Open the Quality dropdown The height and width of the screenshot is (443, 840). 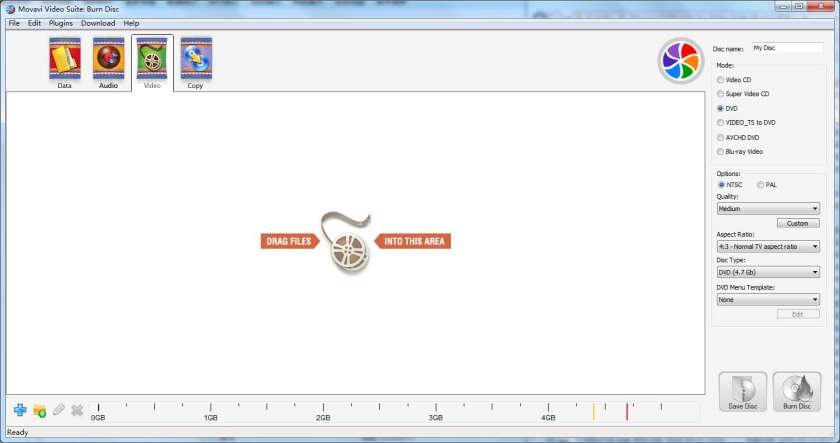point(768,208)
